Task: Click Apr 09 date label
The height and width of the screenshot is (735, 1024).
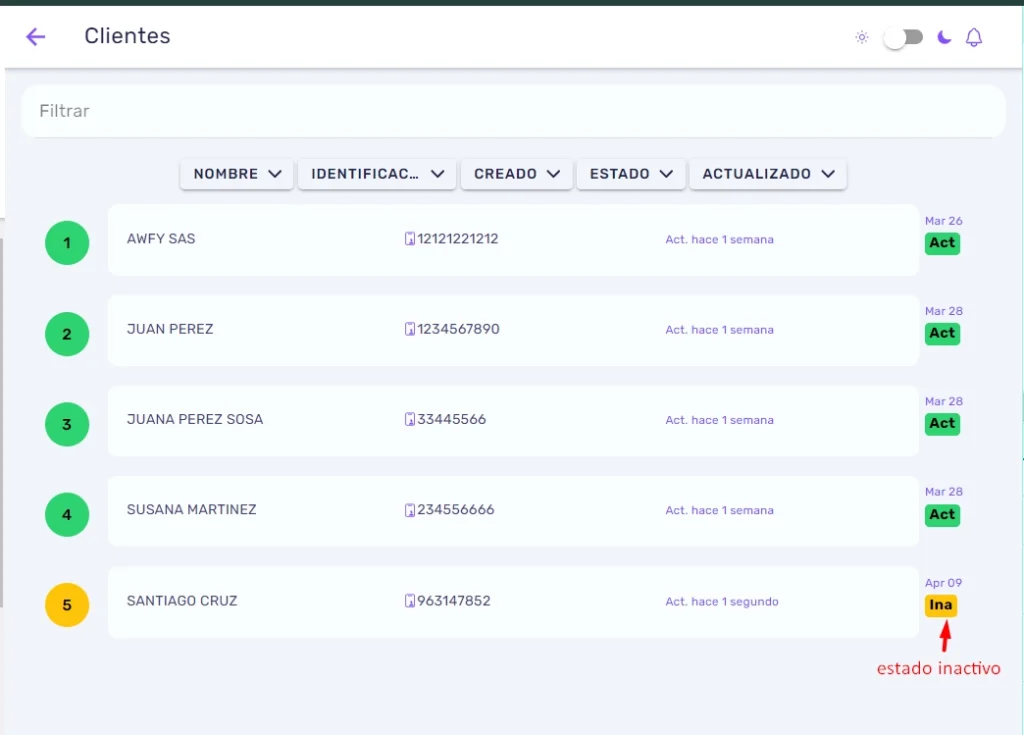Action: (944, 583)
